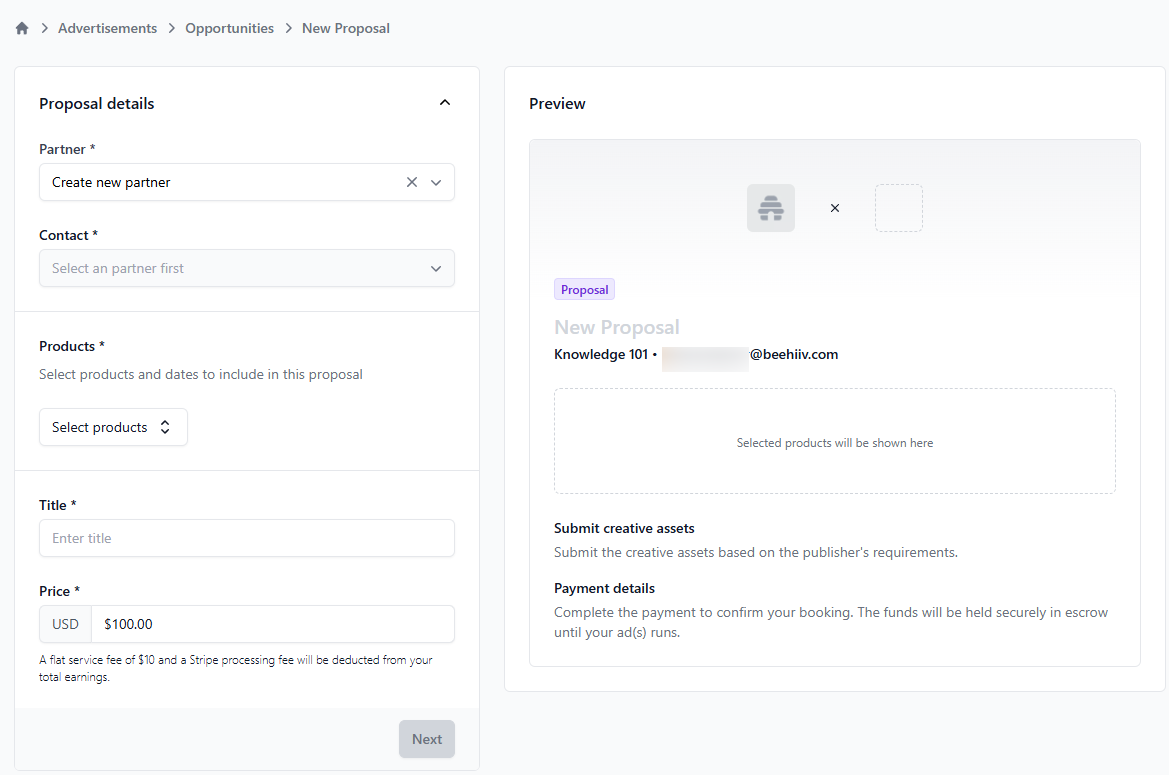Click the home icon in the breadcrumb
Screen dimensions: 1169x775
point(22,29)
